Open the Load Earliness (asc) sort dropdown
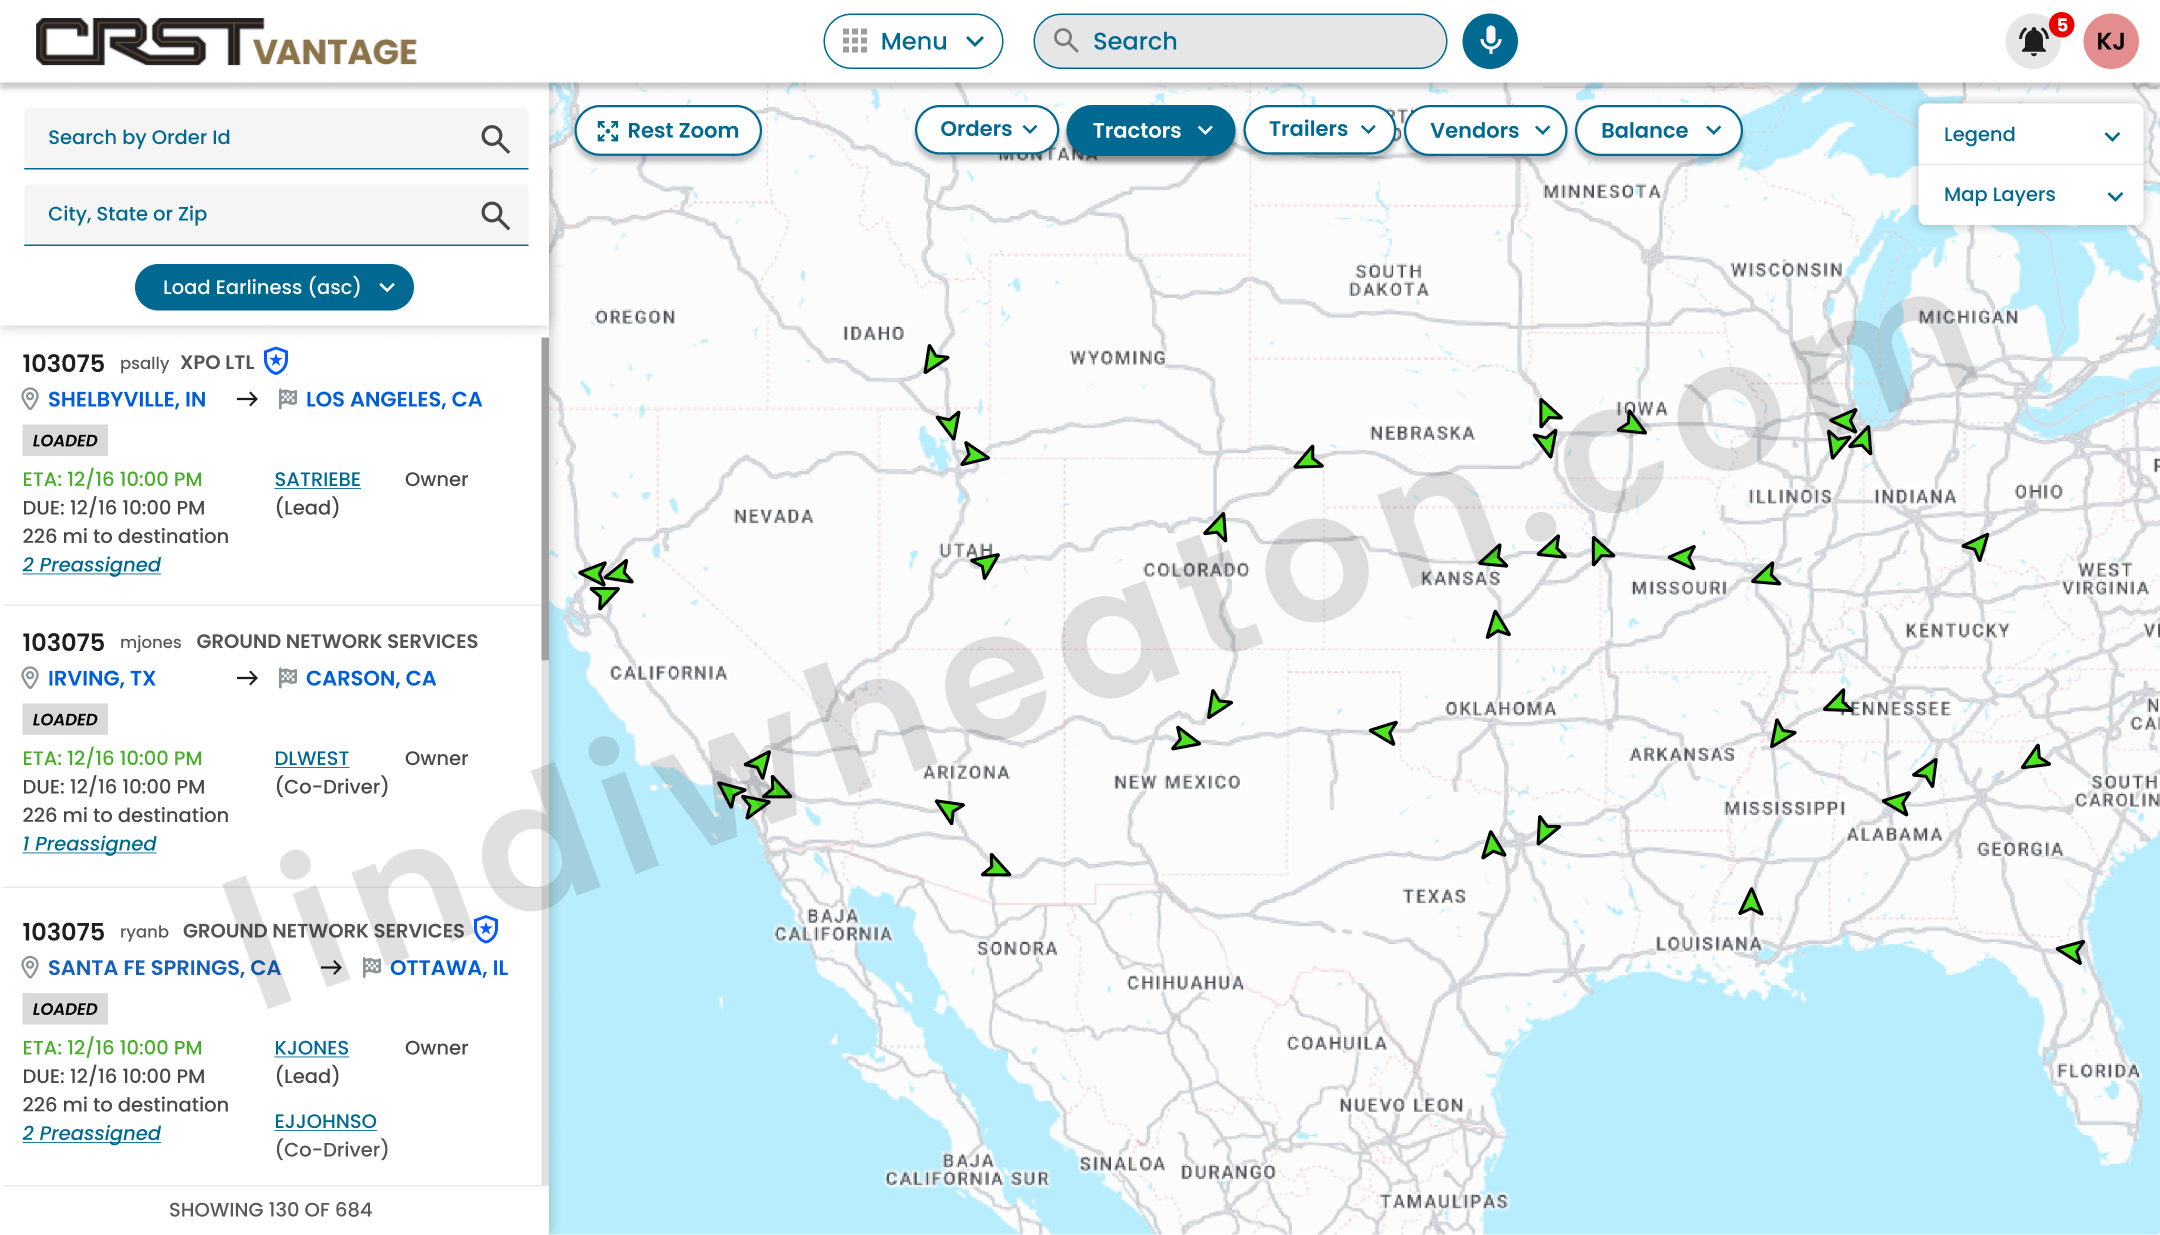Image resolution: width=2160 pixels, height=1235 pixels. click(274, 287)
